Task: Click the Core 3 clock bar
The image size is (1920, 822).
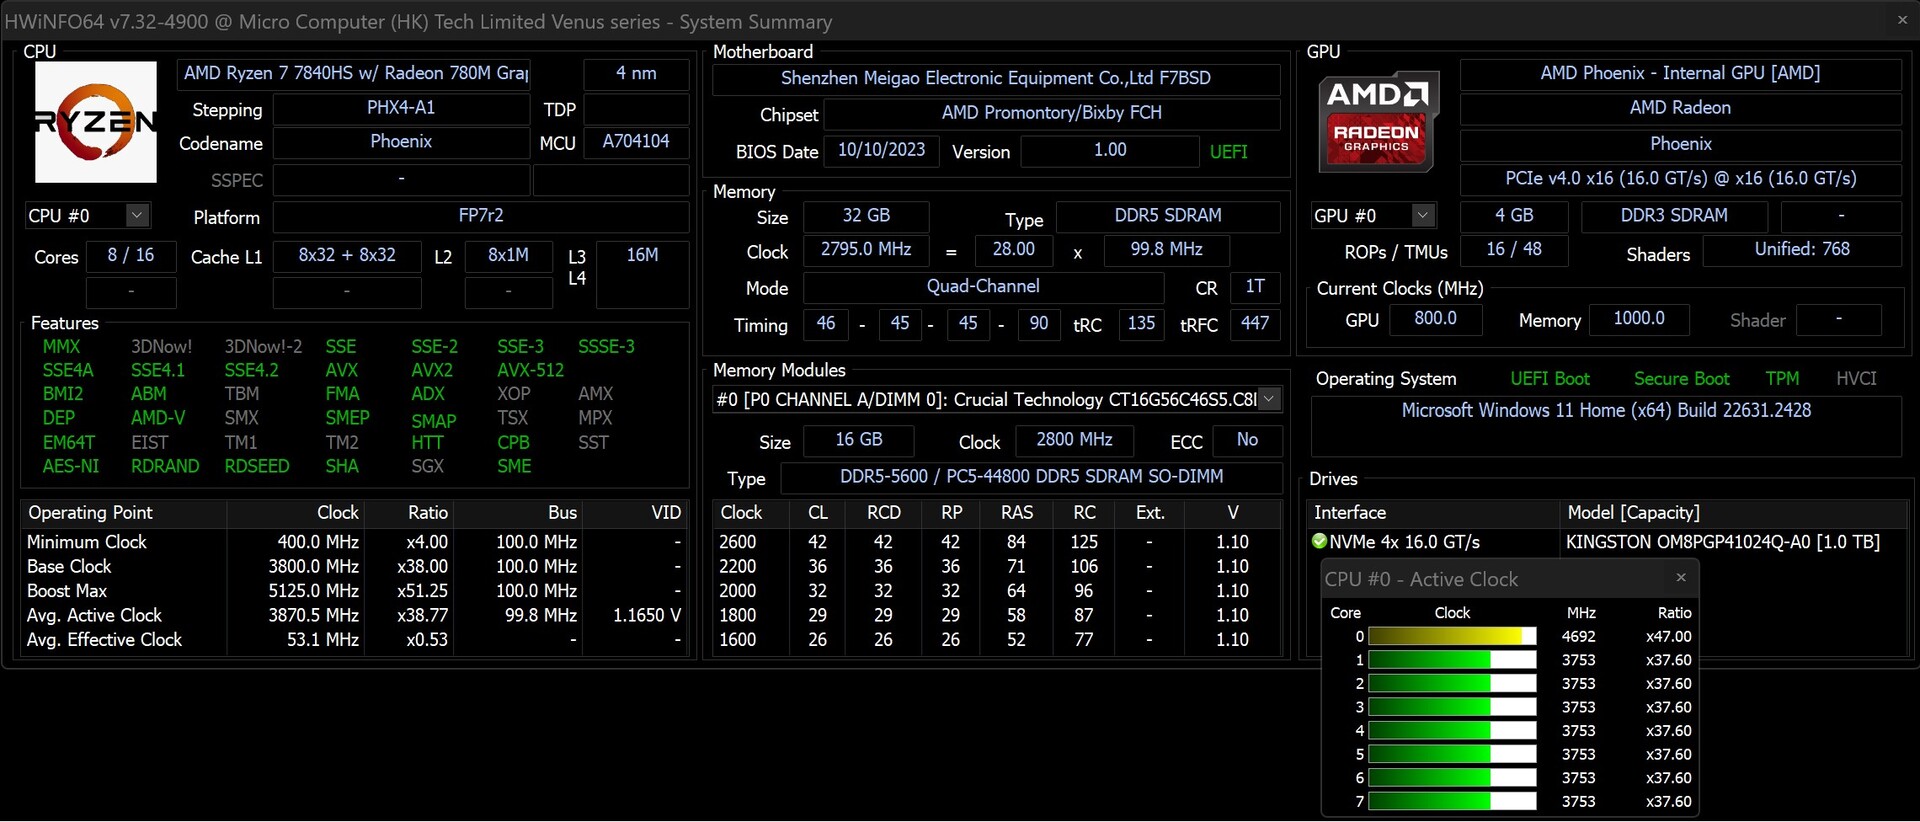Action: (1452, 707)
